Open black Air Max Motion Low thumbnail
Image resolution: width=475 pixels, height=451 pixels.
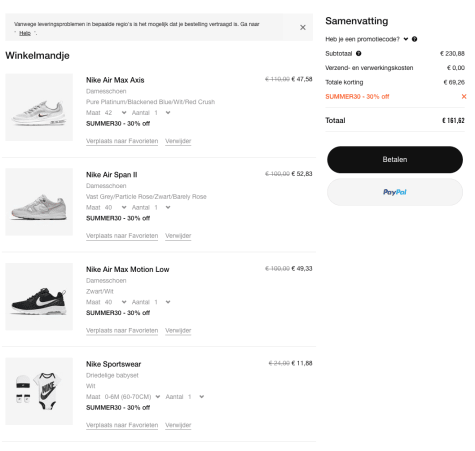point(39,296)
